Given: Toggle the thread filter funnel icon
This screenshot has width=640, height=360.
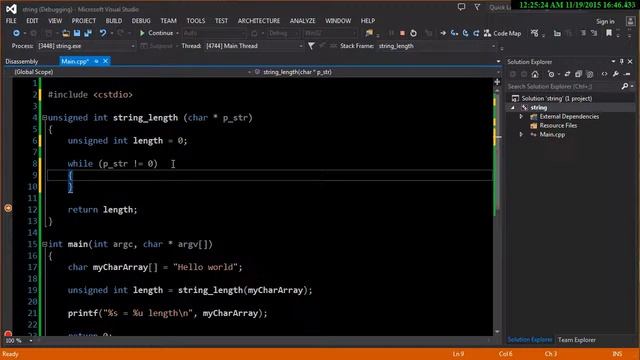Looking at the screenshot, I should pyautogui.click(x=311, y=46).
